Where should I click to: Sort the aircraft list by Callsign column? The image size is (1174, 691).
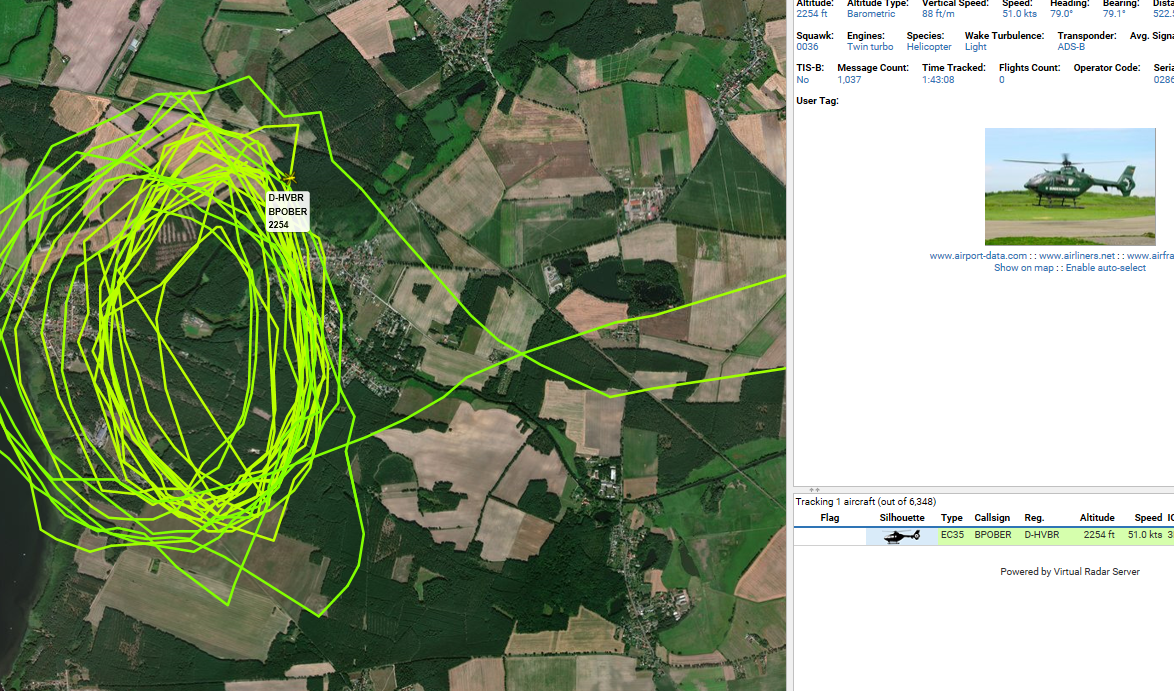pyautogui.click(x=992, y=518)
